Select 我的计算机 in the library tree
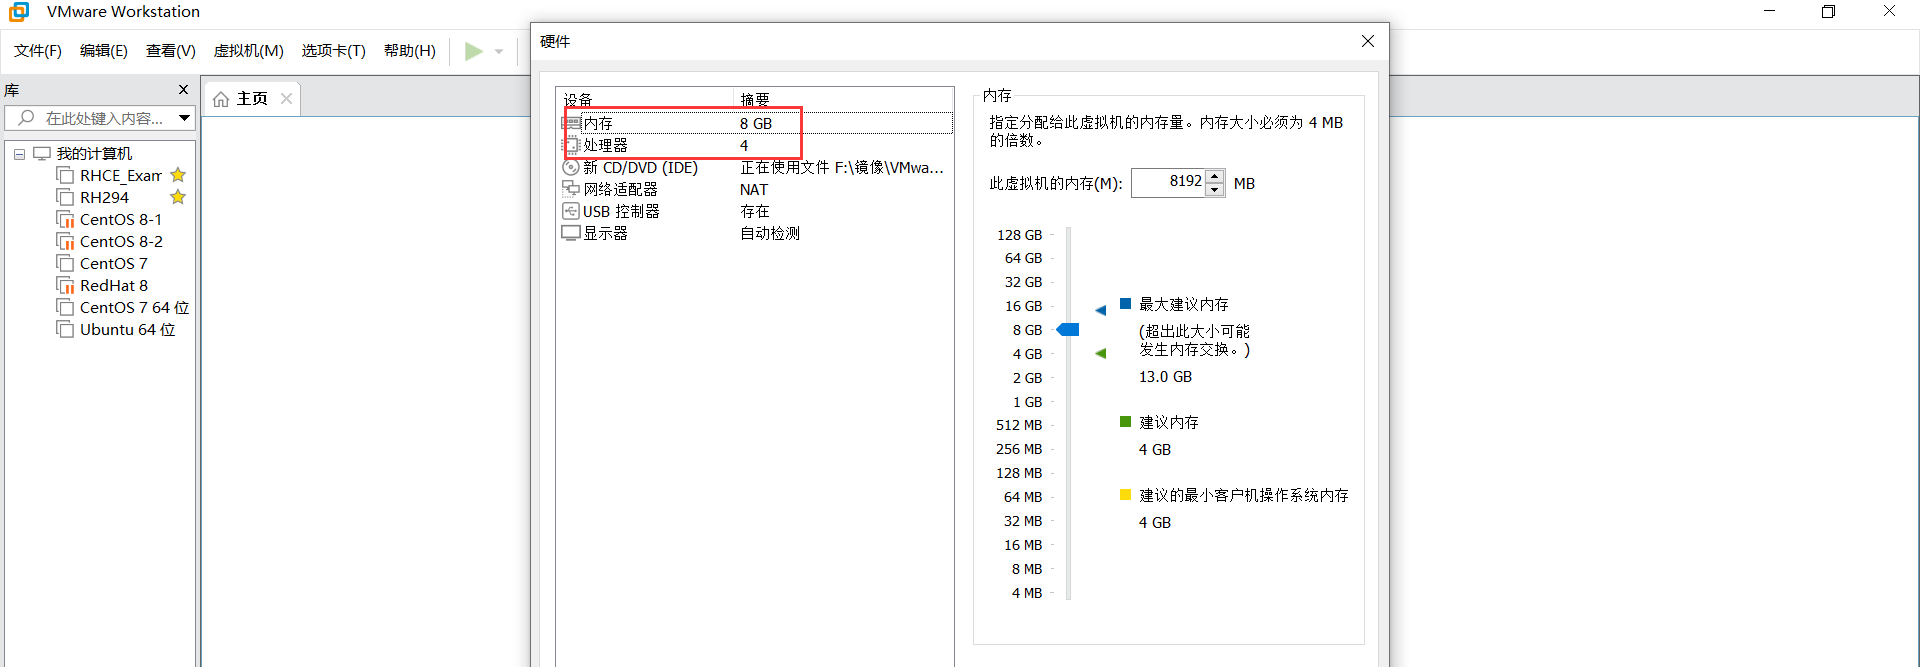 94,154
